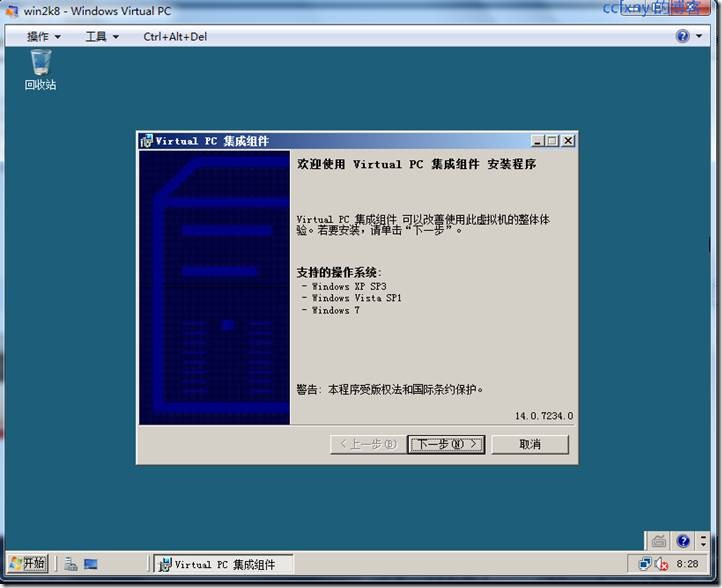
Task: Click the version text 14.0.7234.0
Action: pos(543,416)
